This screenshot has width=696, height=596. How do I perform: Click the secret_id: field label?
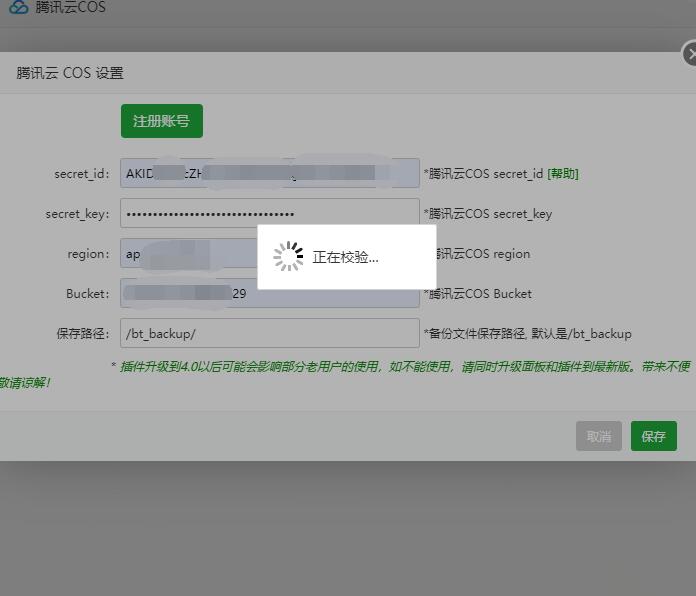click(x=82, y=174)
